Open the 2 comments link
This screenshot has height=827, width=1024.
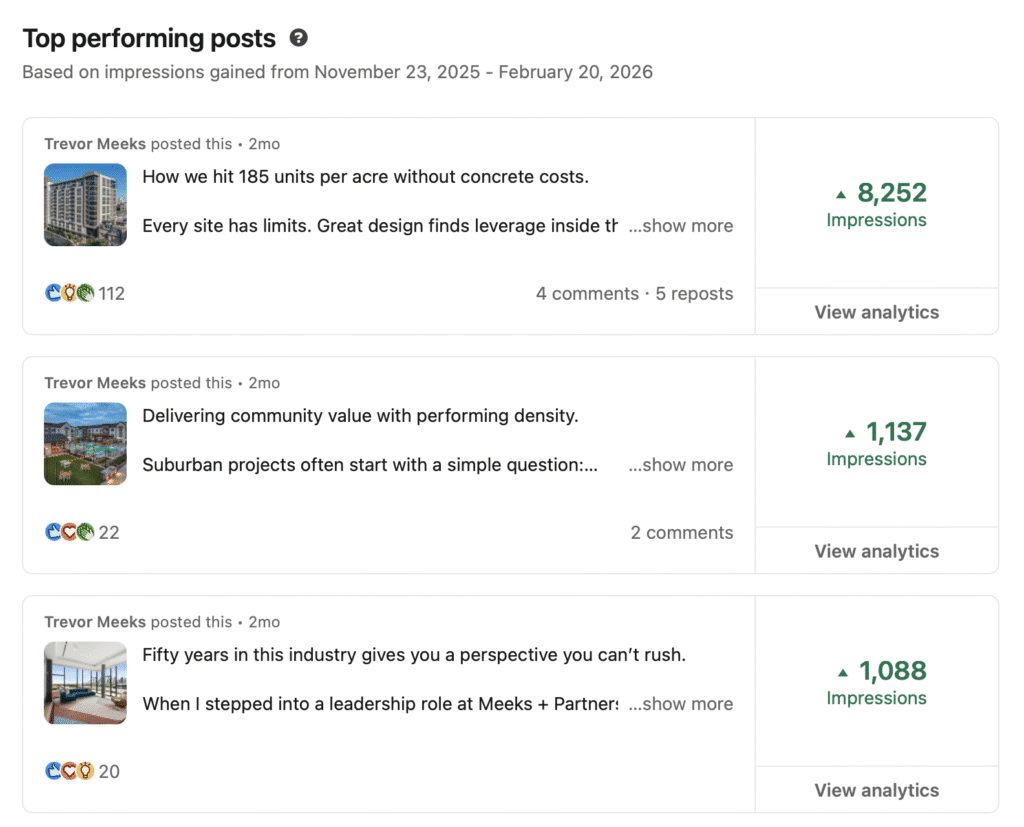(x=681, y=533)
